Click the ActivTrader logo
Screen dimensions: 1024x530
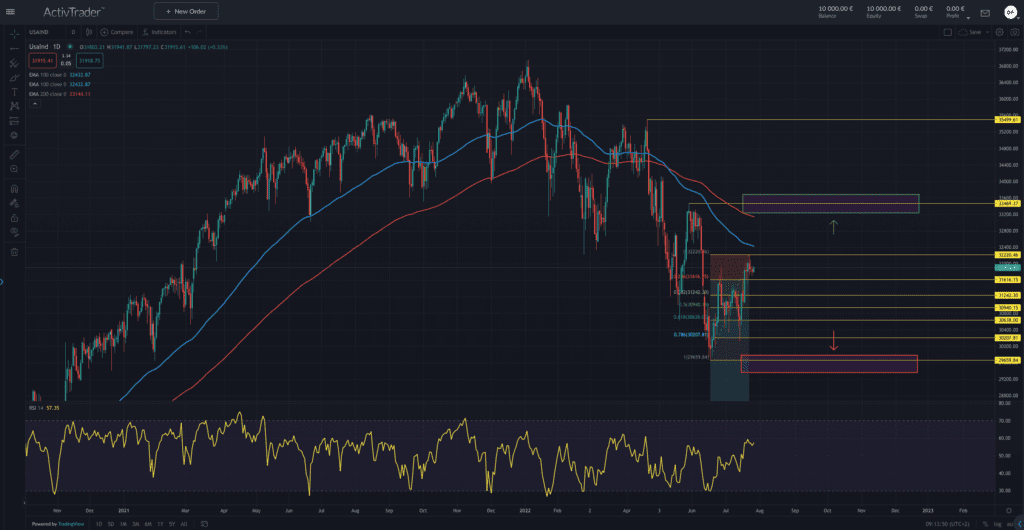(x=74, y=11)
